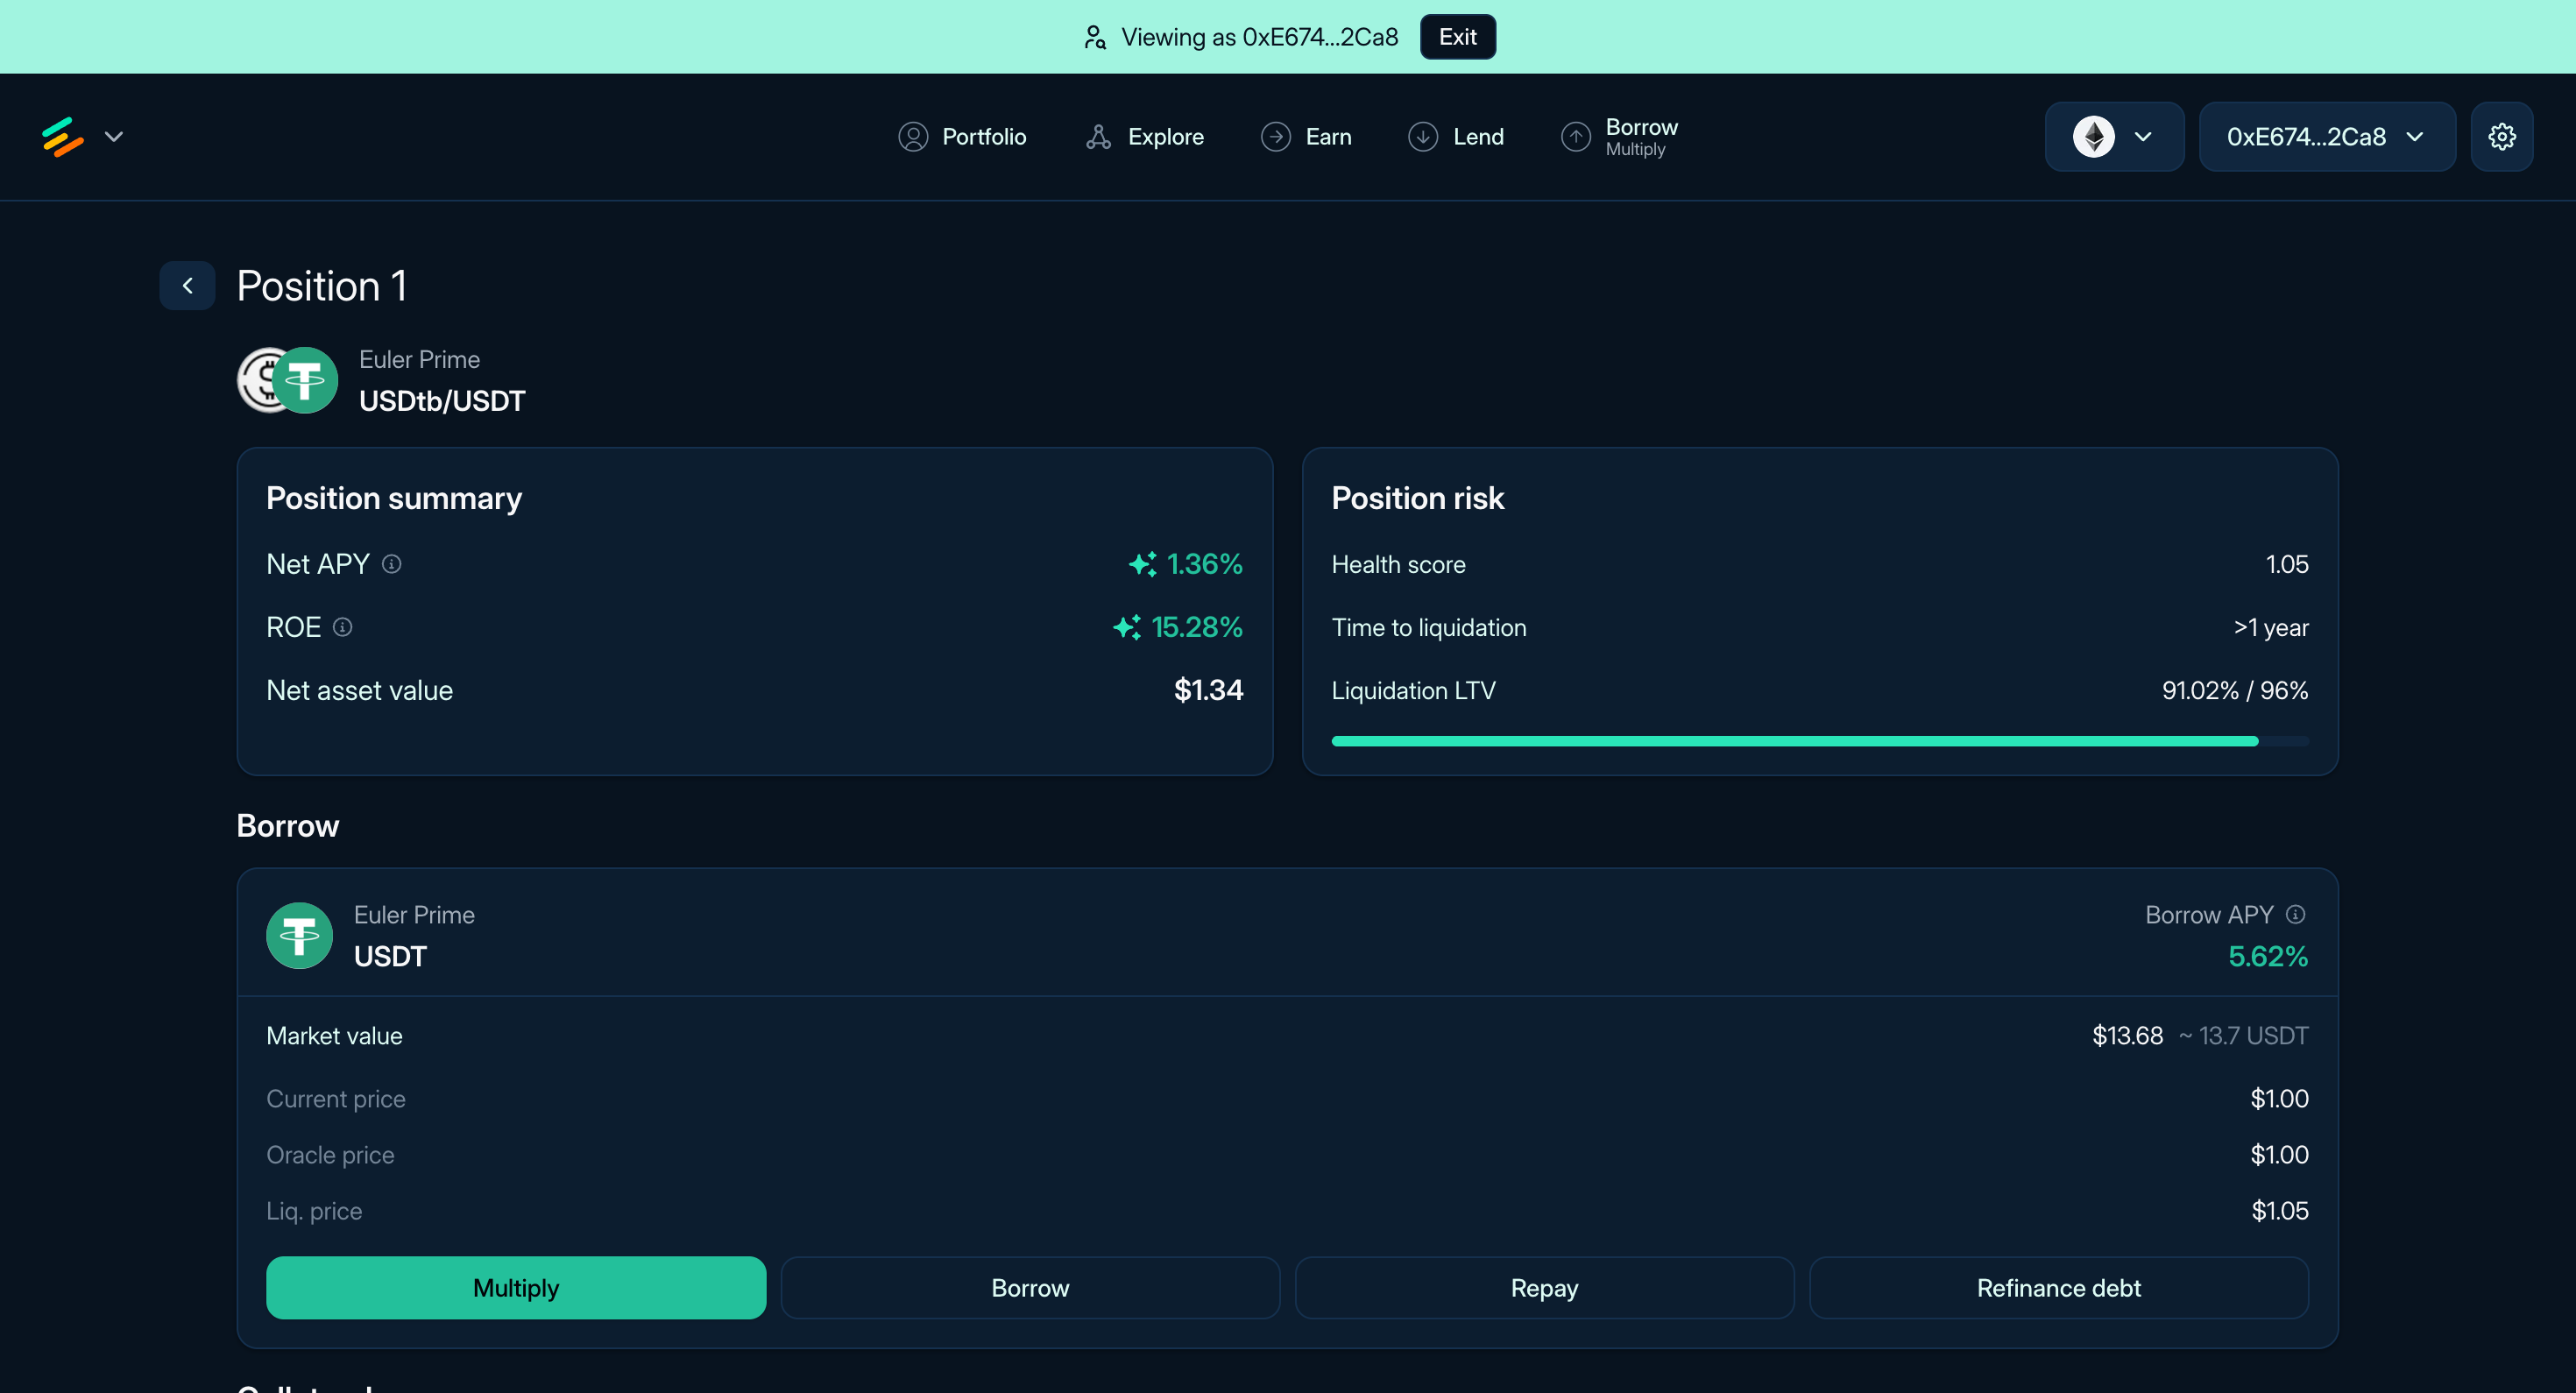Click the Oracle price $1.00 value
The image size is (2576, 1393).
pyautogui.click(x=2279, y=1155)
